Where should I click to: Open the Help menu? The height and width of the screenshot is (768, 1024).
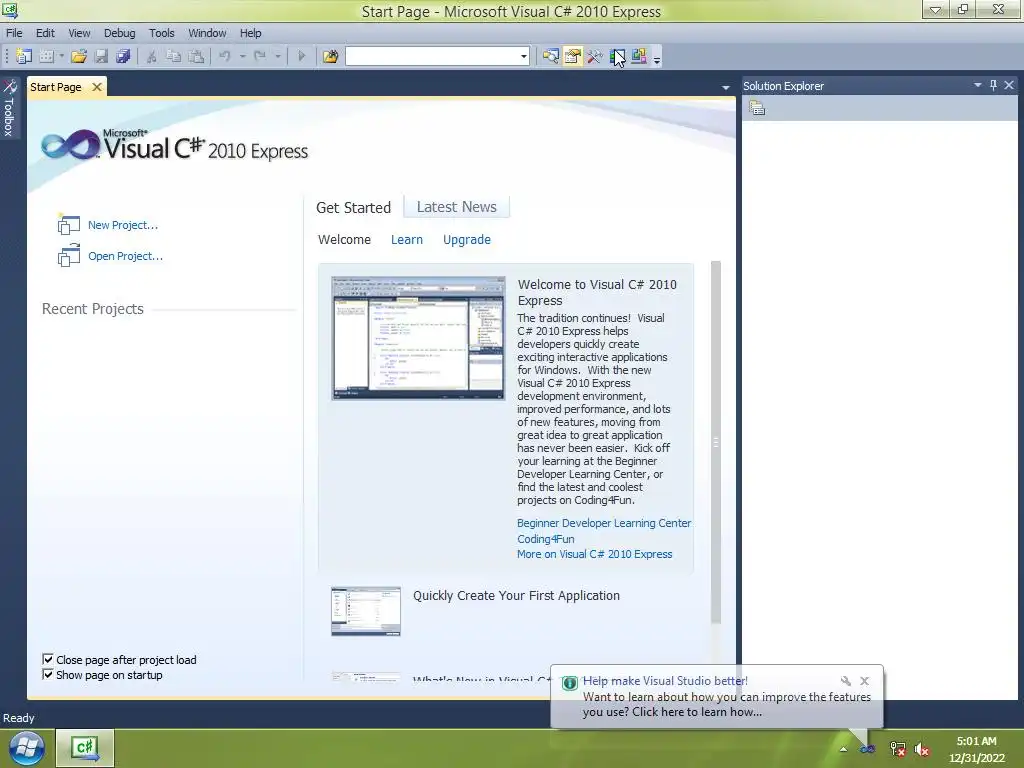(x=250, y=33)
